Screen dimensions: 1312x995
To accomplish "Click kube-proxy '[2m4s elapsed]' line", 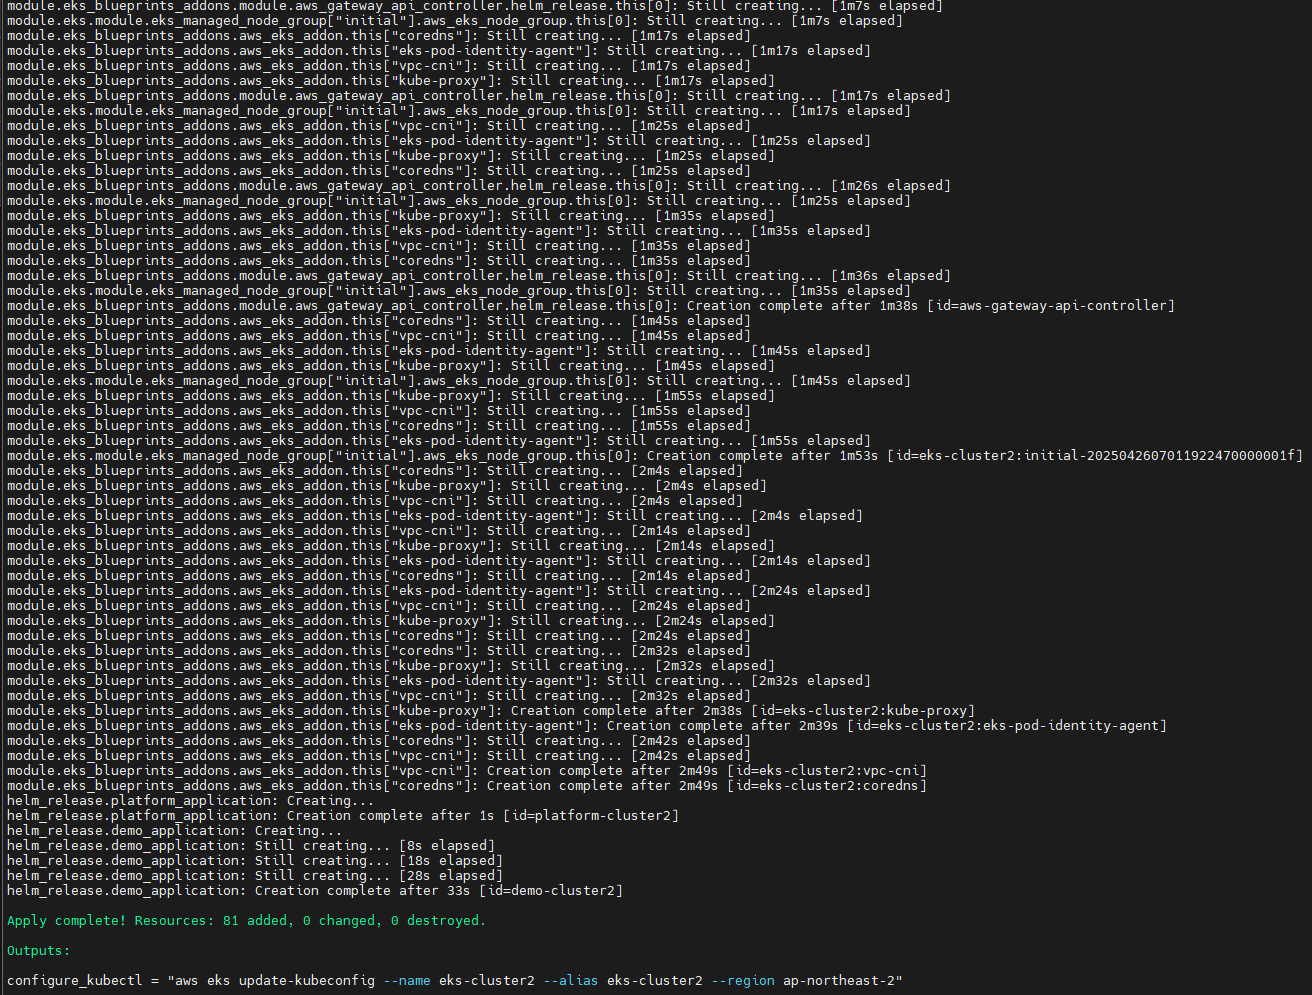I will (x=387, y=485).
